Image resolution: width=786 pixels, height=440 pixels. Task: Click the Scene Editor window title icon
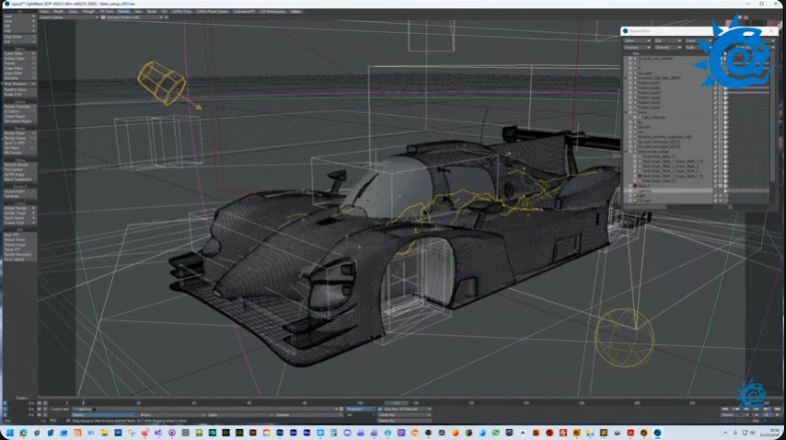tap(625, 31)
